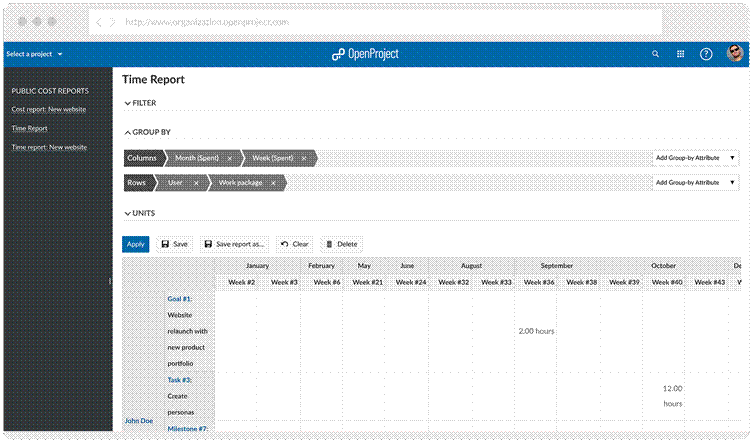Select Time report: New website in sidebar
This screenshot has width=753, height=443.
coord(49,147)
